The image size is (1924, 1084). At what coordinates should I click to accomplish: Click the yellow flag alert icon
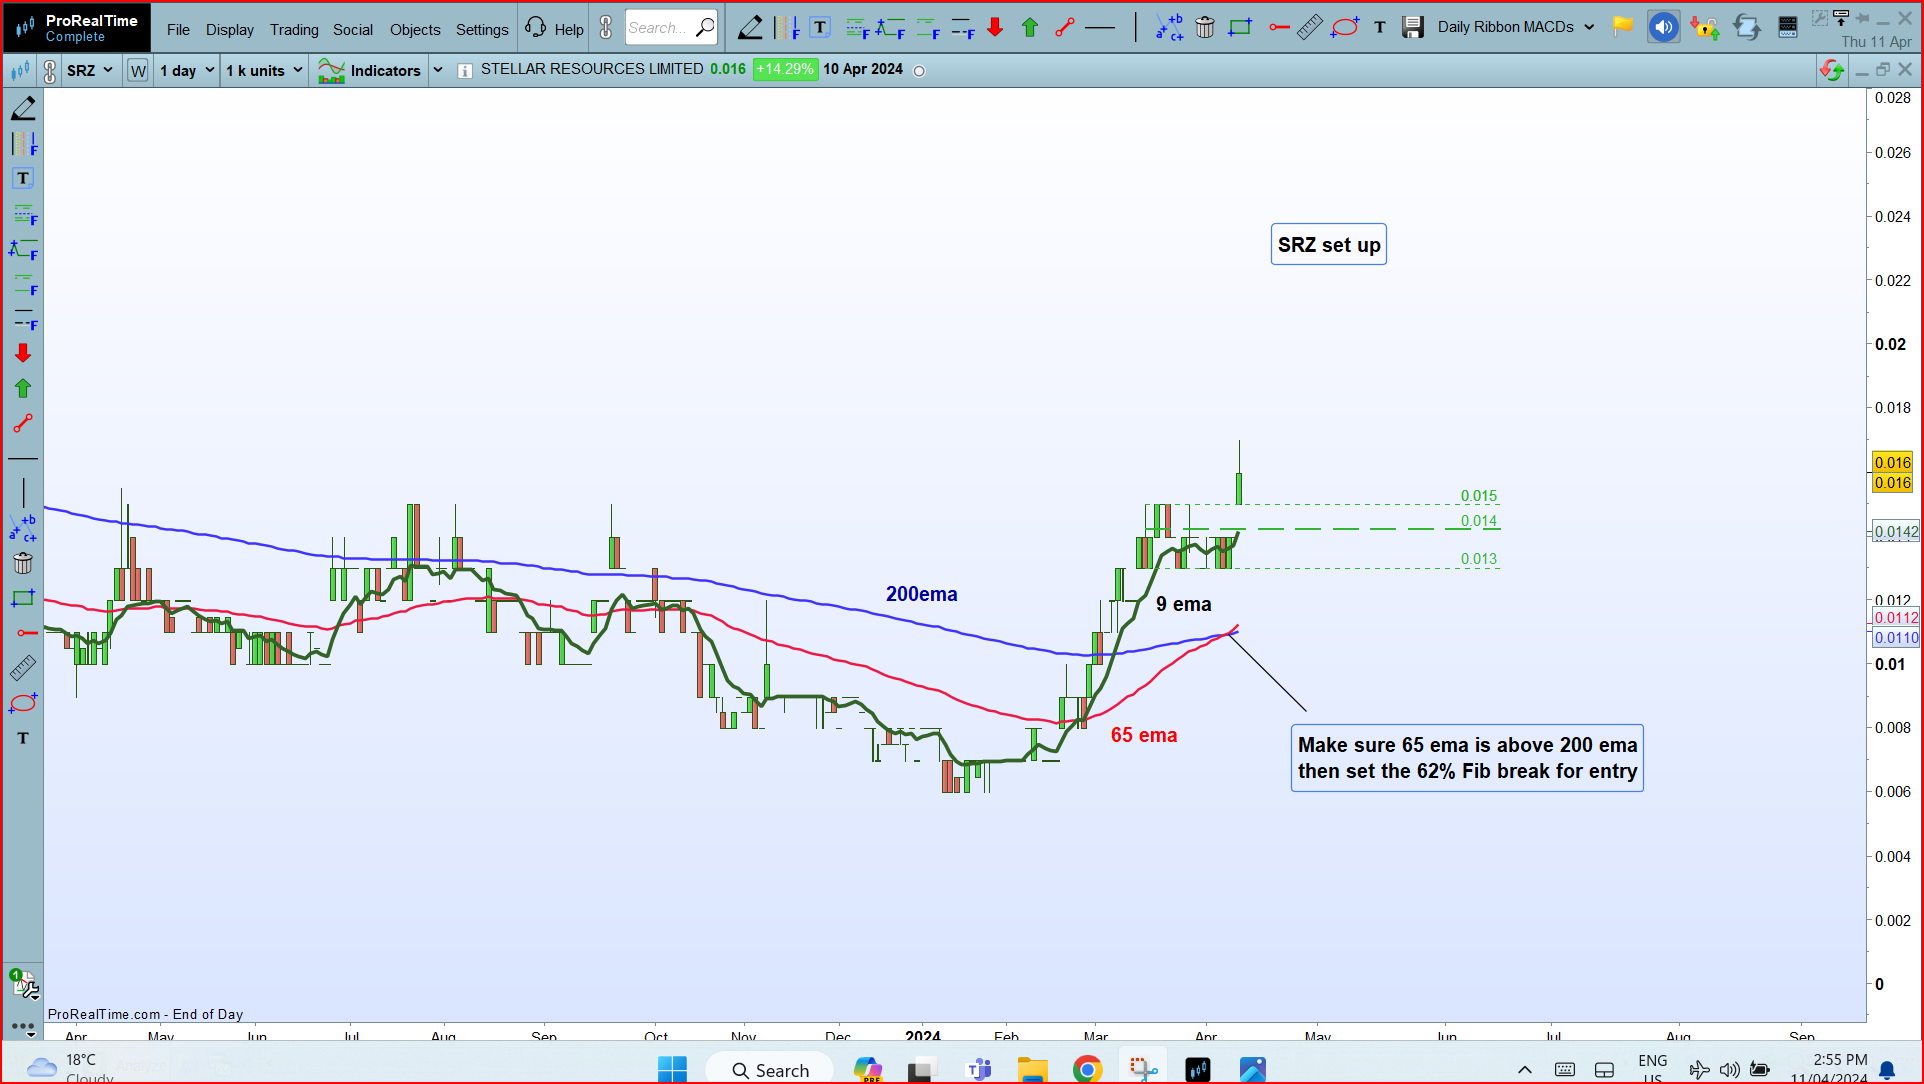(1623, 27)
